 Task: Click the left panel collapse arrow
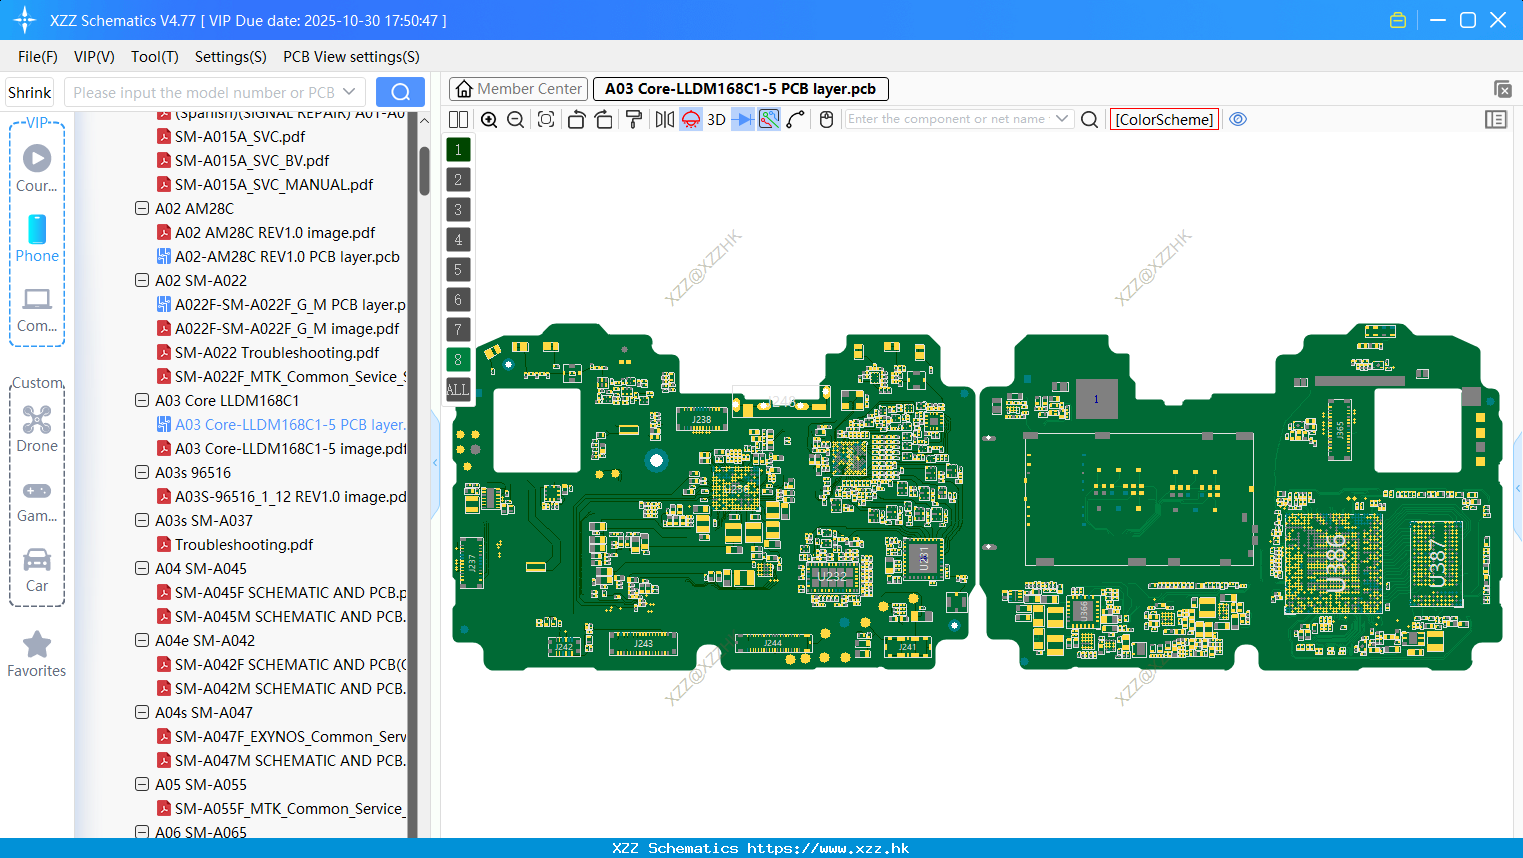(435, 463)
